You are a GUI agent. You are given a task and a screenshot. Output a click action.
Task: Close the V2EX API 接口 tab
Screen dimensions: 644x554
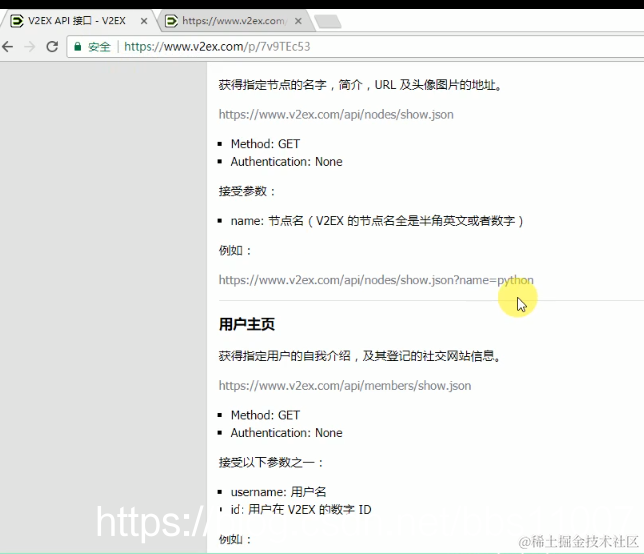(x=144, y=21)
